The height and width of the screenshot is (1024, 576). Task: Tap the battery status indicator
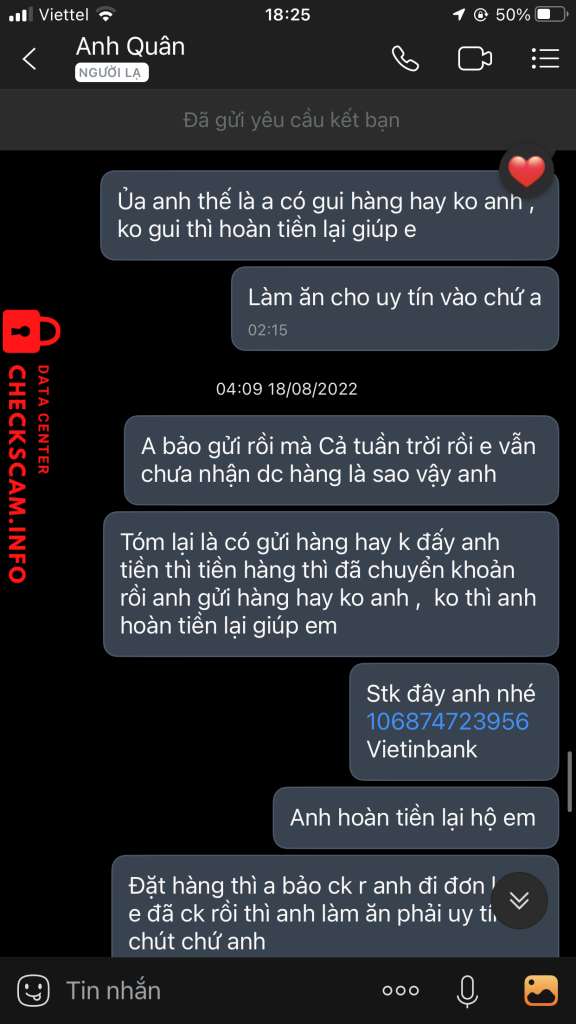point(551,14)
